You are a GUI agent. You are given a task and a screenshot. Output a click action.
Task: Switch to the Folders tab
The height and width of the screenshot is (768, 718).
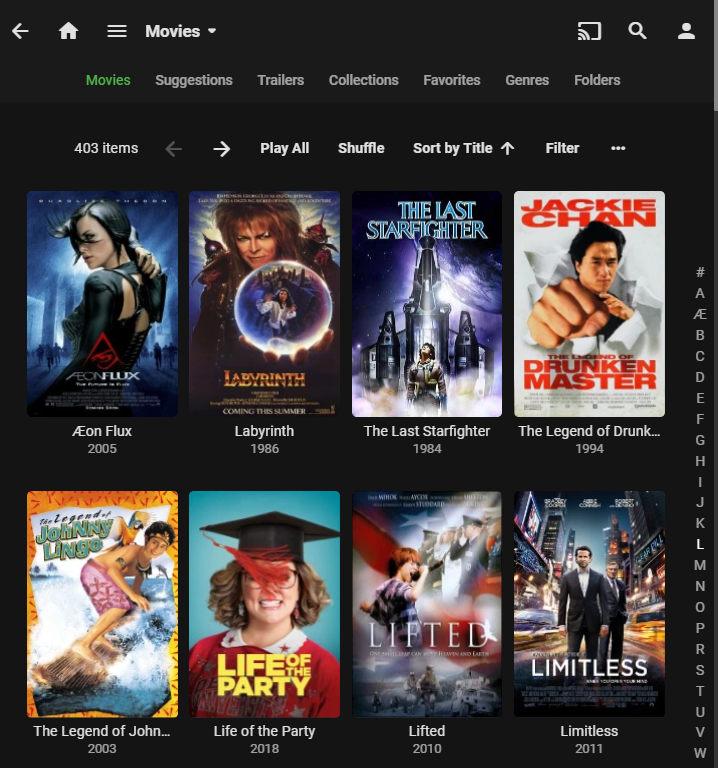tap(597, 80)
